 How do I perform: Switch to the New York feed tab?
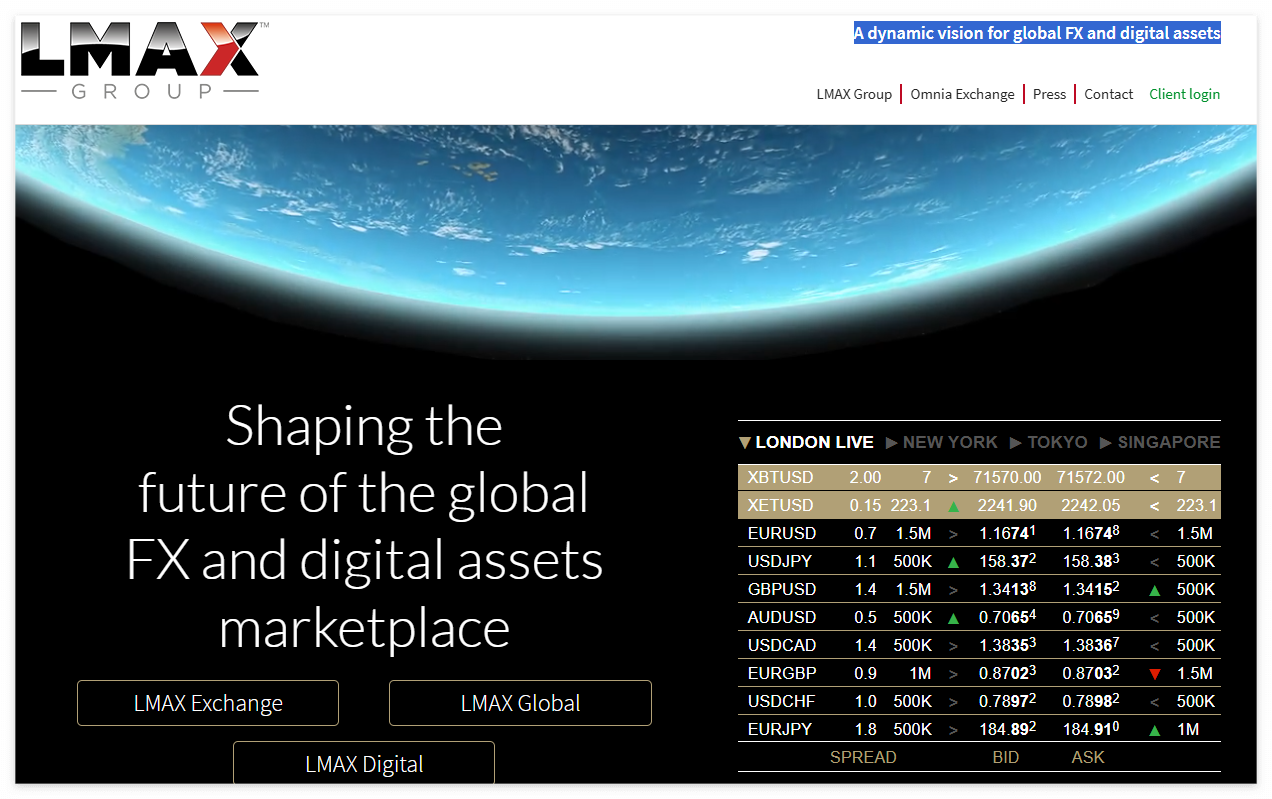click(950, 442)
